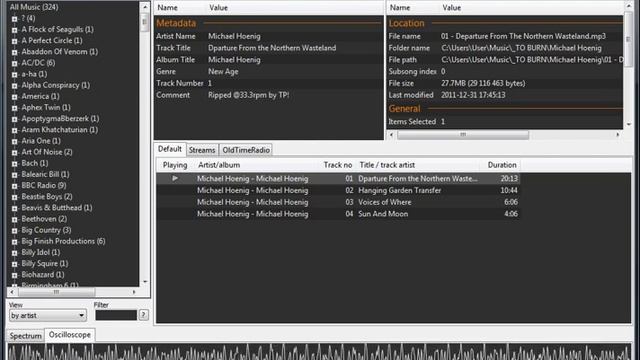Select the Beethoven (2) artist

44,219
